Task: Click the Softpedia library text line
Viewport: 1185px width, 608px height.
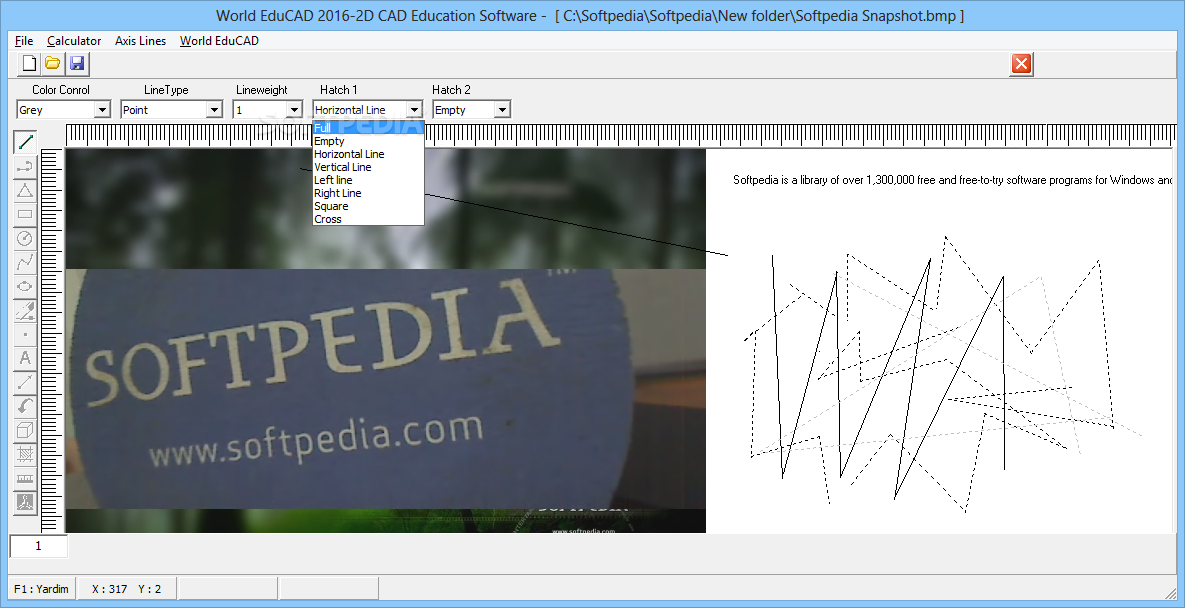Action: pos(953,180)
